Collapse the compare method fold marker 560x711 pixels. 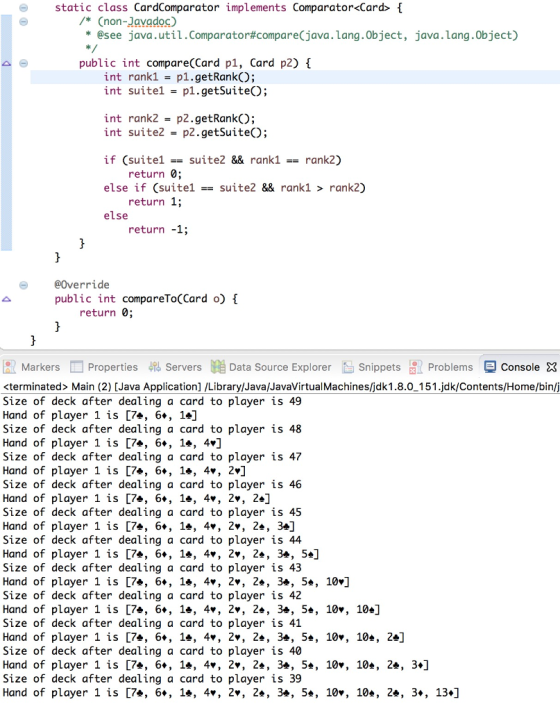click(24, 63)
